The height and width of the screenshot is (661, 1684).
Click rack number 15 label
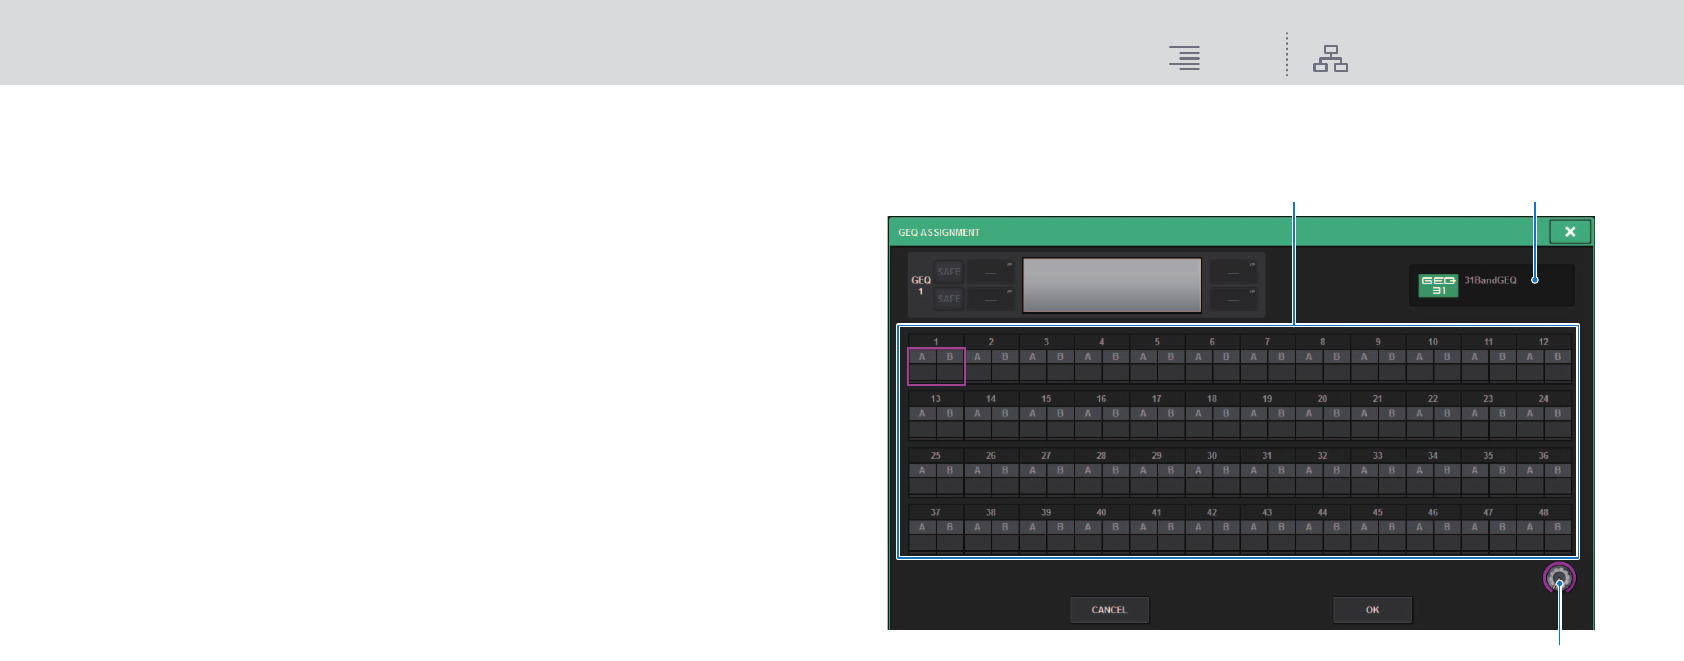pyautogui.click(x=1046, y=399)
